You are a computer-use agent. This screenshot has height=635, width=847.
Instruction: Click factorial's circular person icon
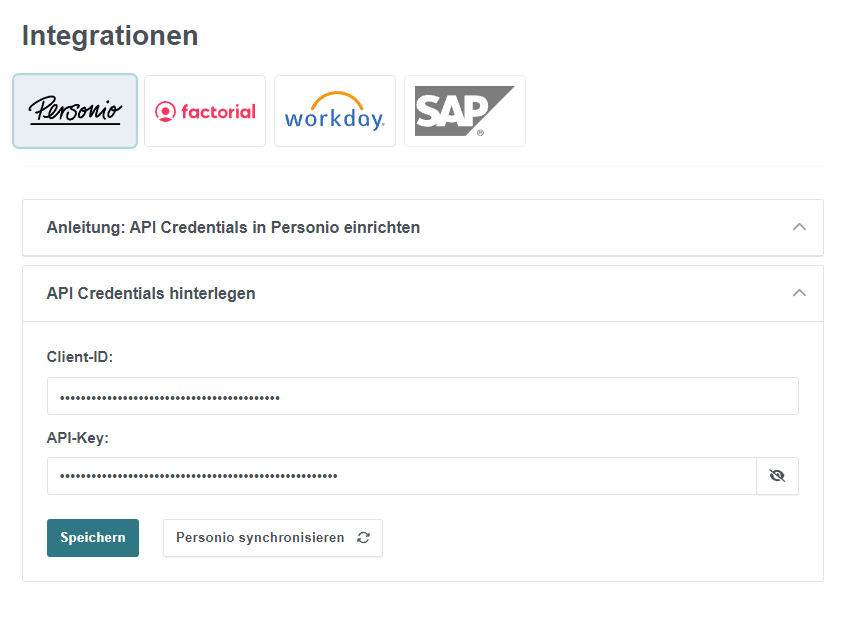(165, 112)
